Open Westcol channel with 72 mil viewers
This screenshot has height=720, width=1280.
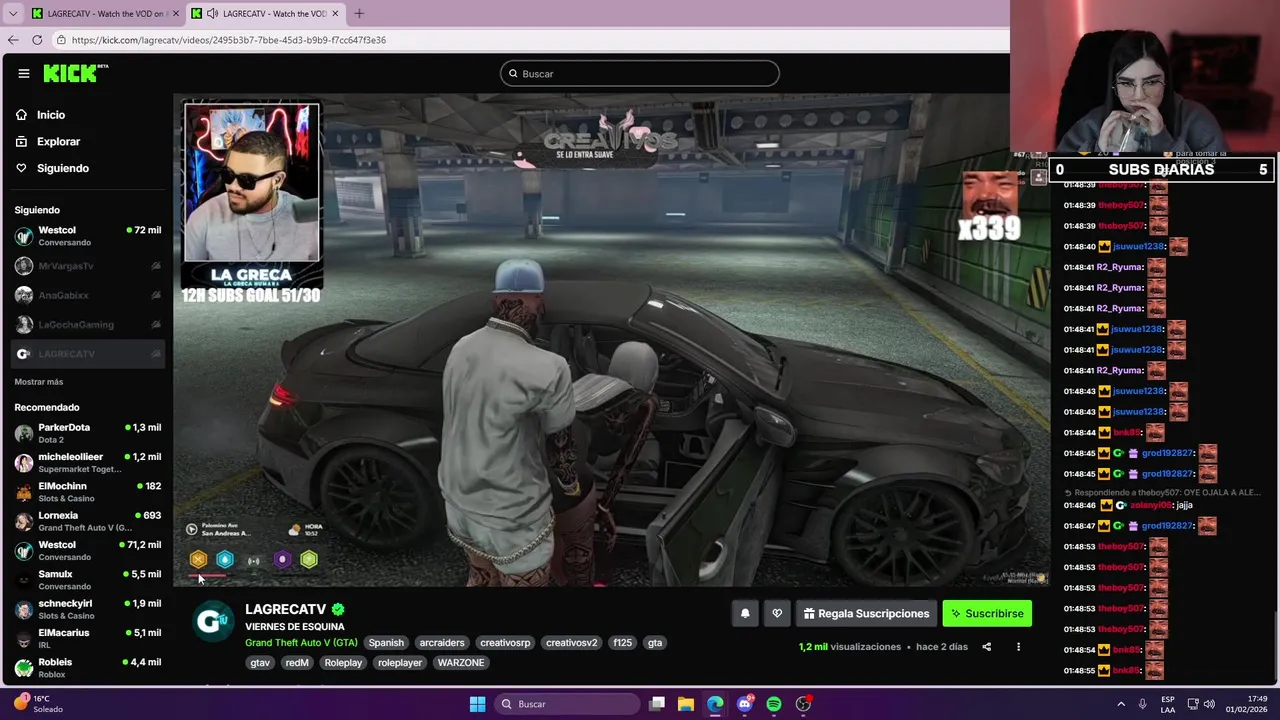pyautogui.click(x=87, y=236)
